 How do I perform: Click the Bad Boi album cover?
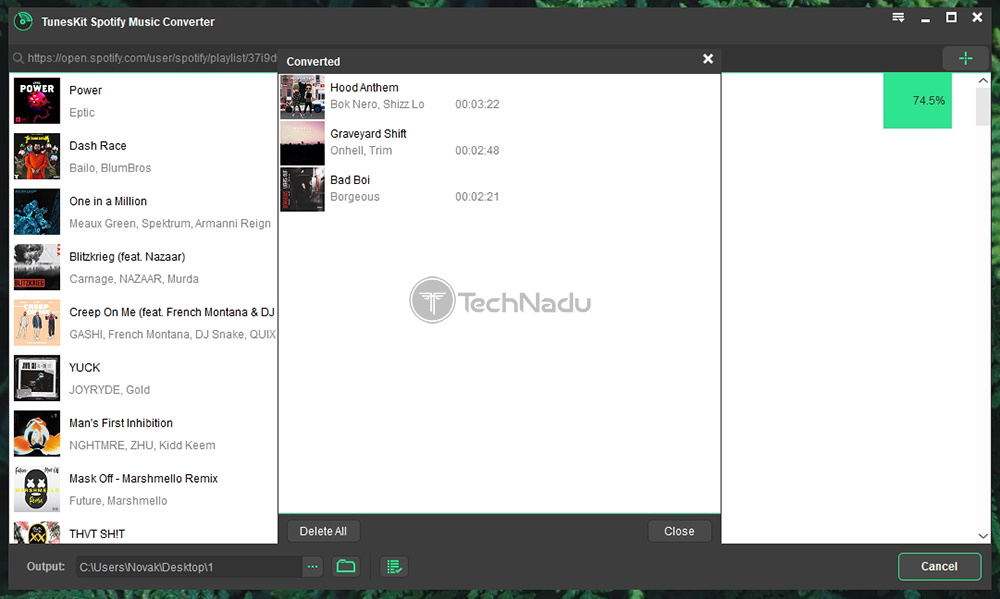click(x=302, y=189)
